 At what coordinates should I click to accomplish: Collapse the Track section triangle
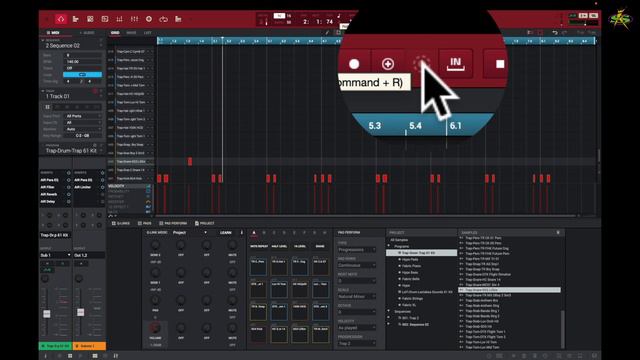[x=42, y=91]
